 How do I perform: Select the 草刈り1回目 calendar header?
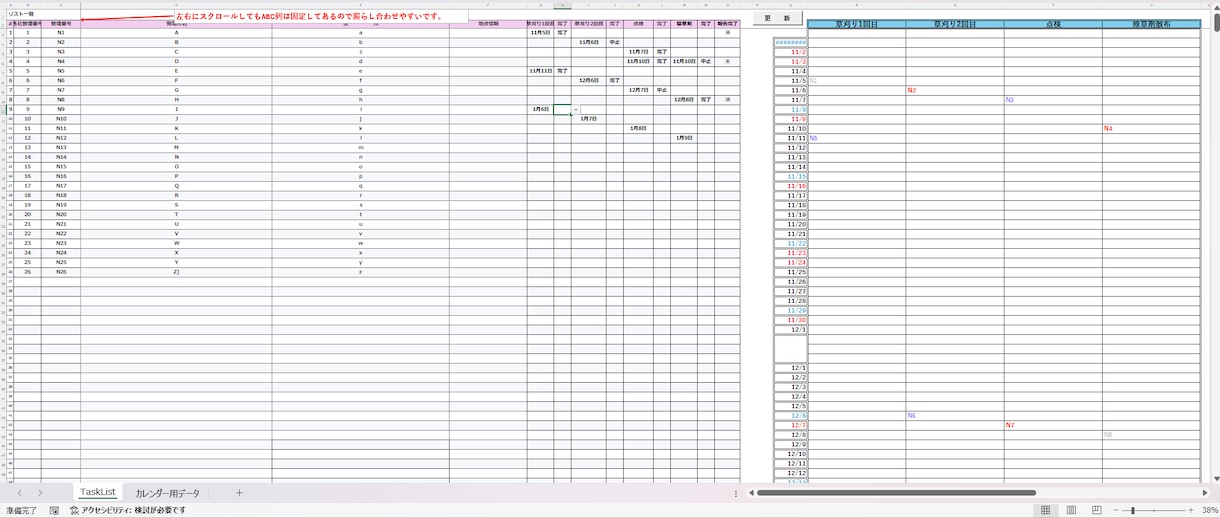tap(857, 23)
